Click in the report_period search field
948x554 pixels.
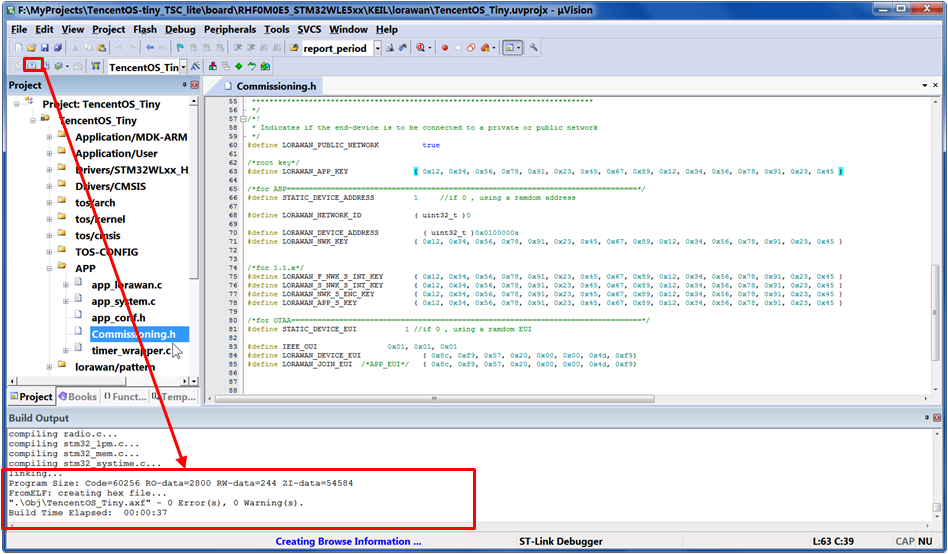click(337, 48)
